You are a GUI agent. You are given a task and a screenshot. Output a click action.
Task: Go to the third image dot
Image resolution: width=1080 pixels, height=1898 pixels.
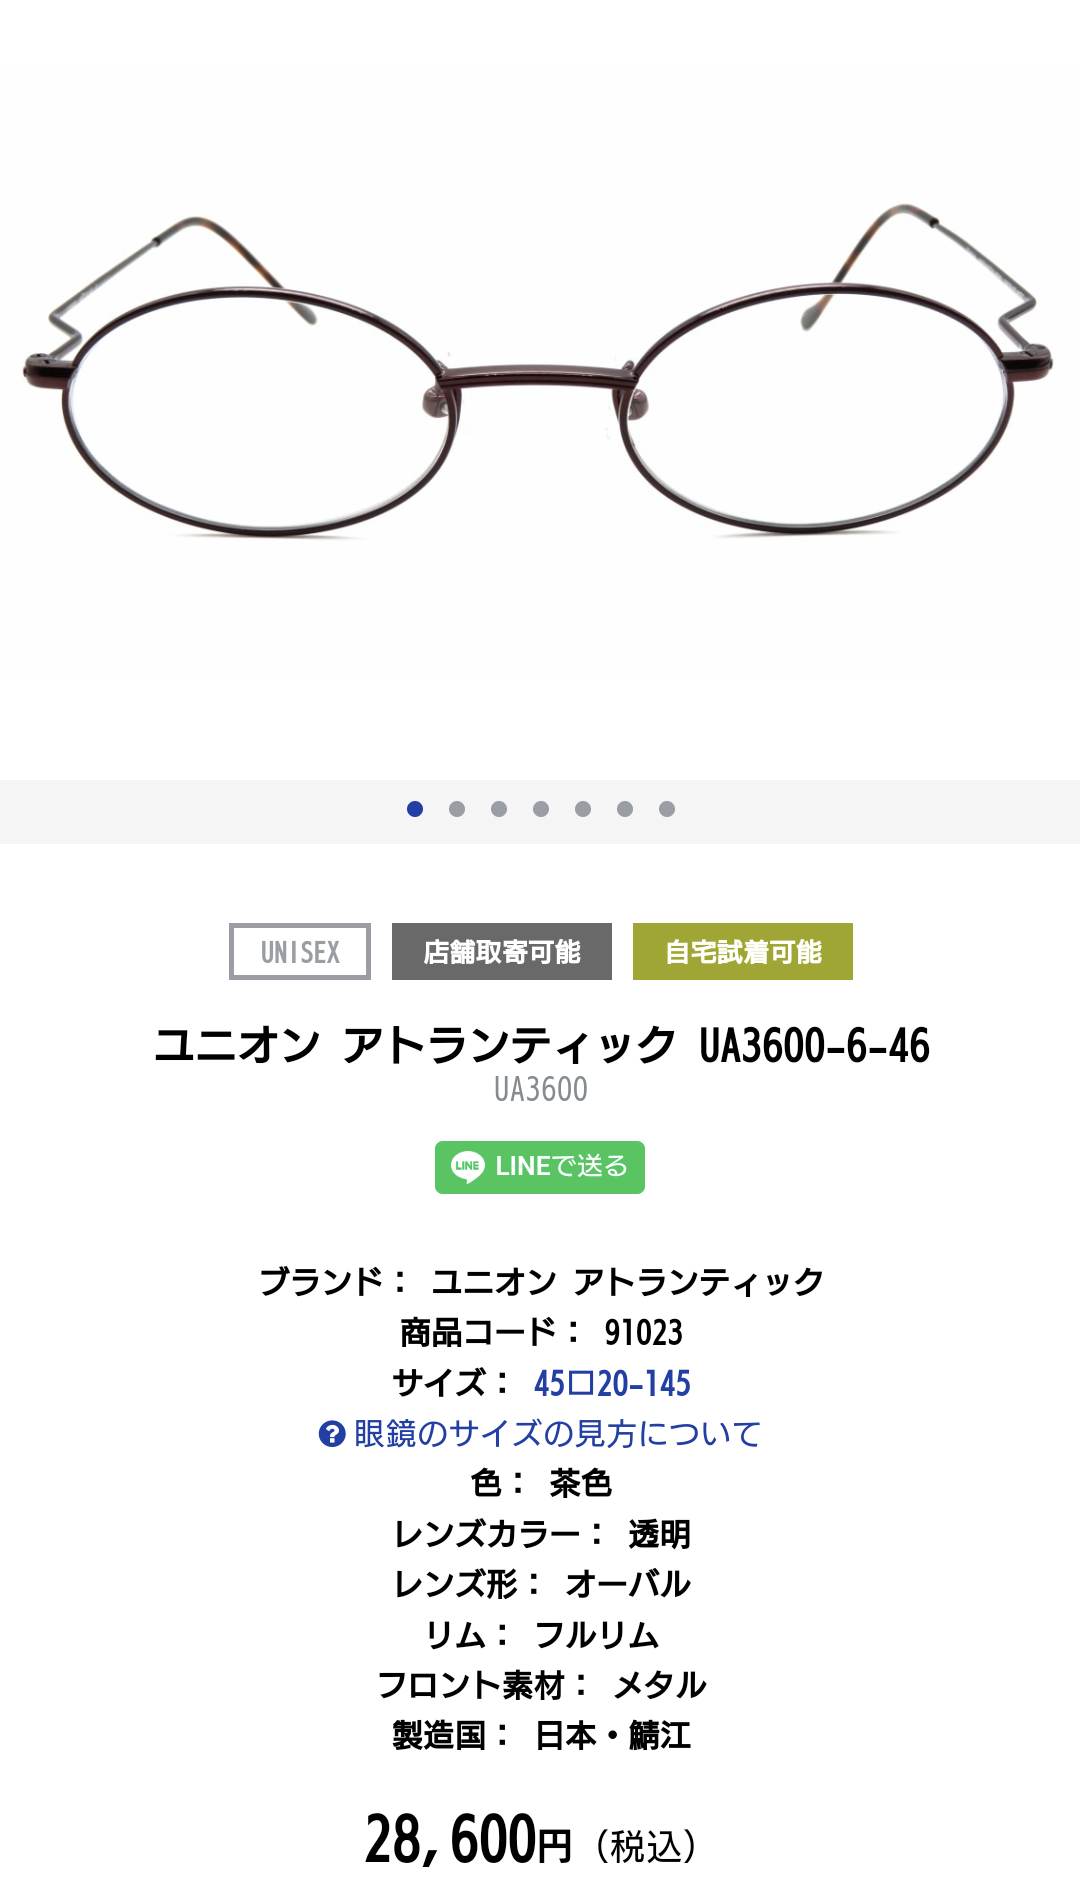click(x=499, y=809)
